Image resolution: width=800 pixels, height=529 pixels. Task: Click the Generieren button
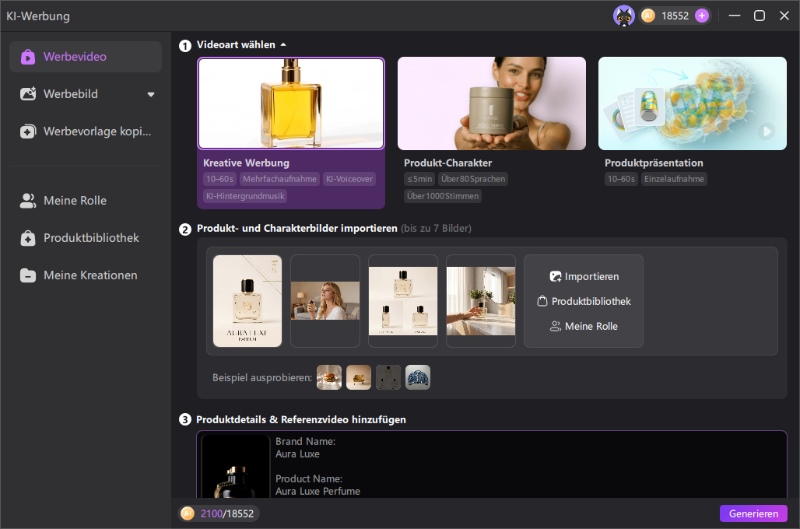(754, 514)
